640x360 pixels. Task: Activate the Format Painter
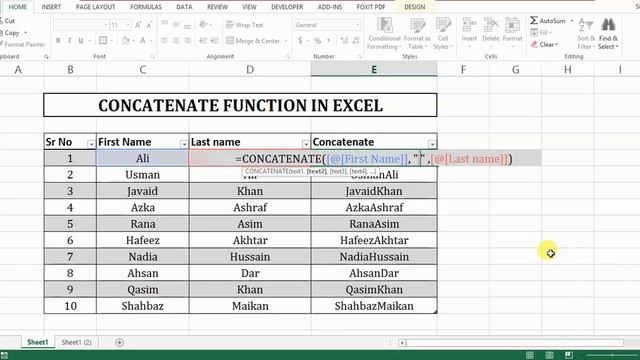point(22,44)
